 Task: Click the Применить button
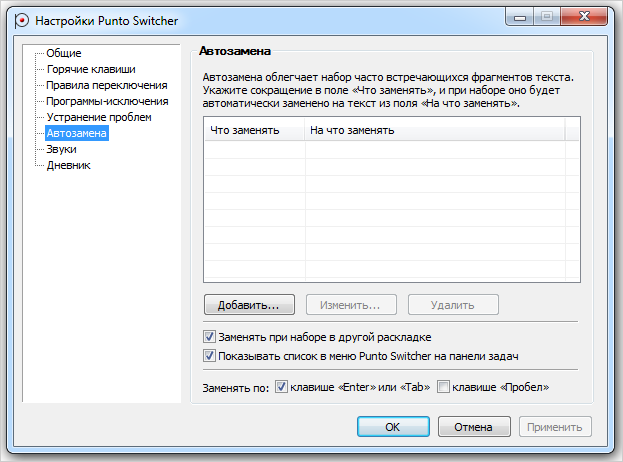coord(555,427)
